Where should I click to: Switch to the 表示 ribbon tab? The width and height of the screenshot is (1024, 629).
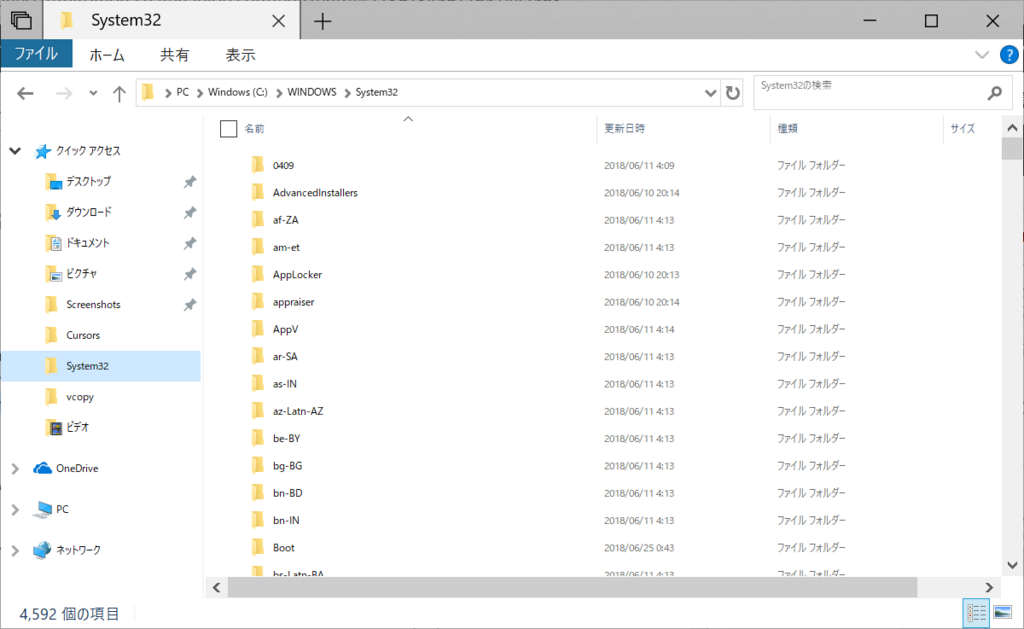[240, 55]
